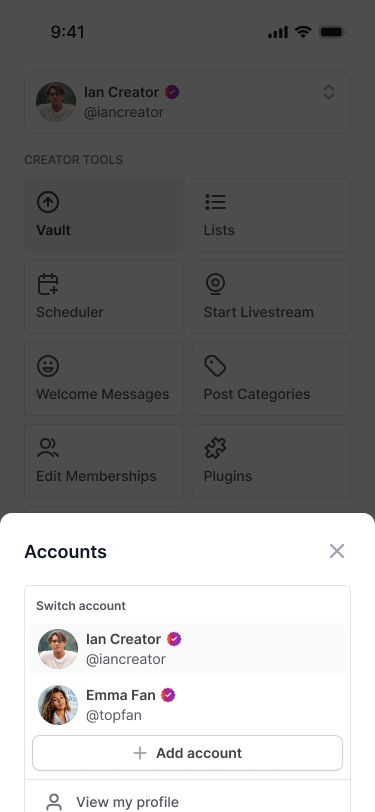This screenshot has width=375, height=812.
Task: Open the Edit Memberships people icon
Action: tap(48, 447)
